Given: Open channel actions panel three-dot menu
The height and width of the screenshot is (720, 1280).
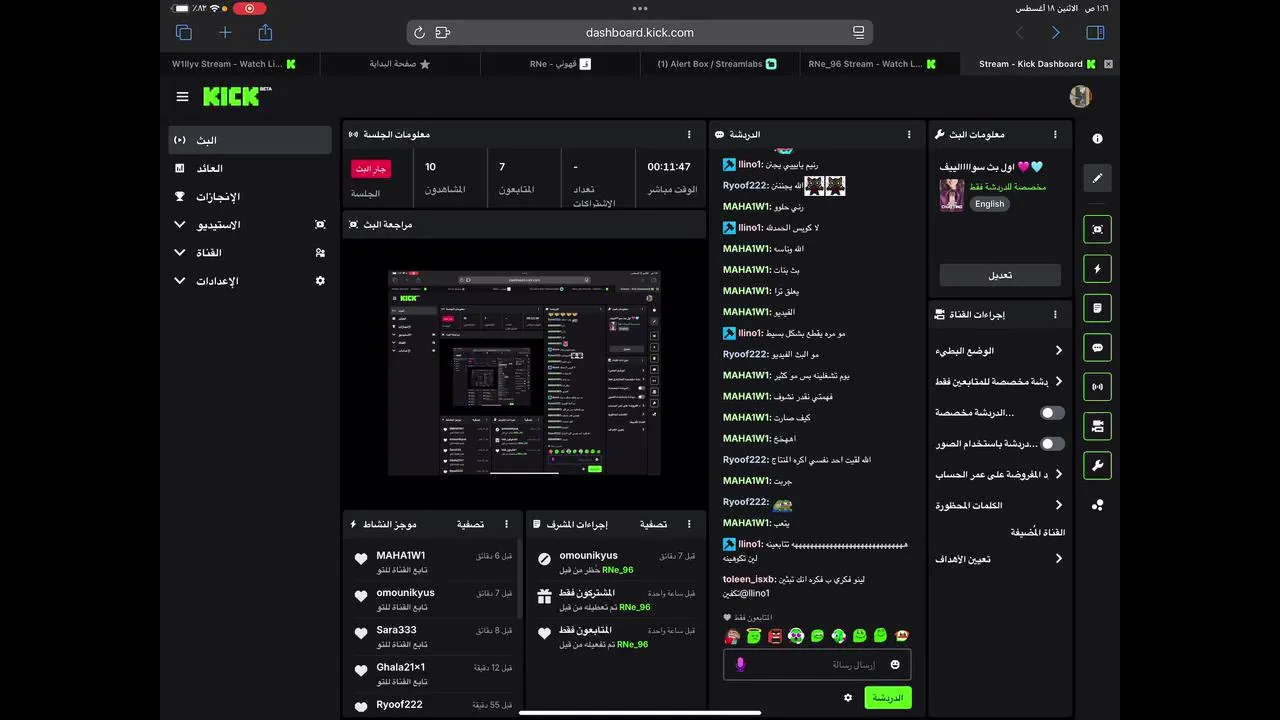Looking at the screenshot, I should click(x=1055, y=314).
